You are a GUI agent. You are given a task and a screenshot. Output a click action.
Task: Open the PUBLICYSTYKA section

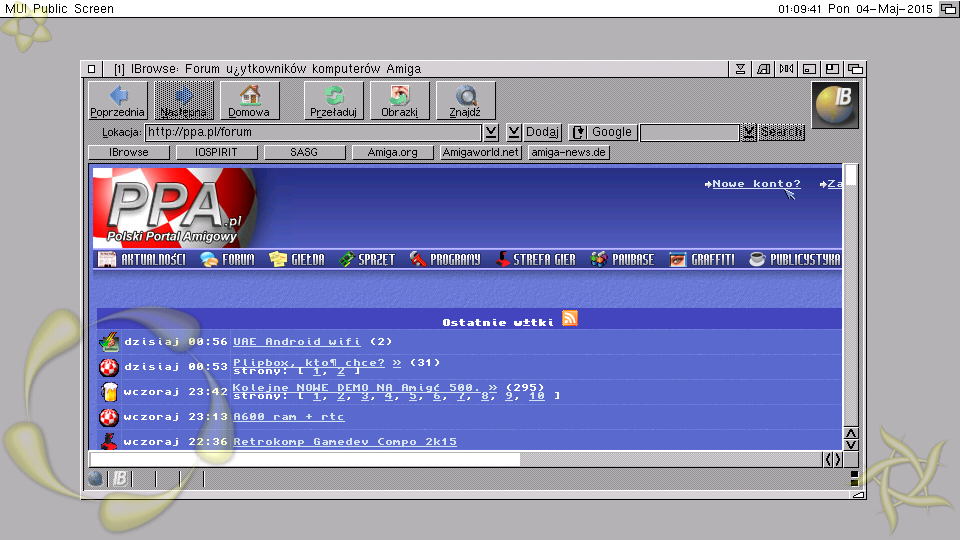click(795, 260)
